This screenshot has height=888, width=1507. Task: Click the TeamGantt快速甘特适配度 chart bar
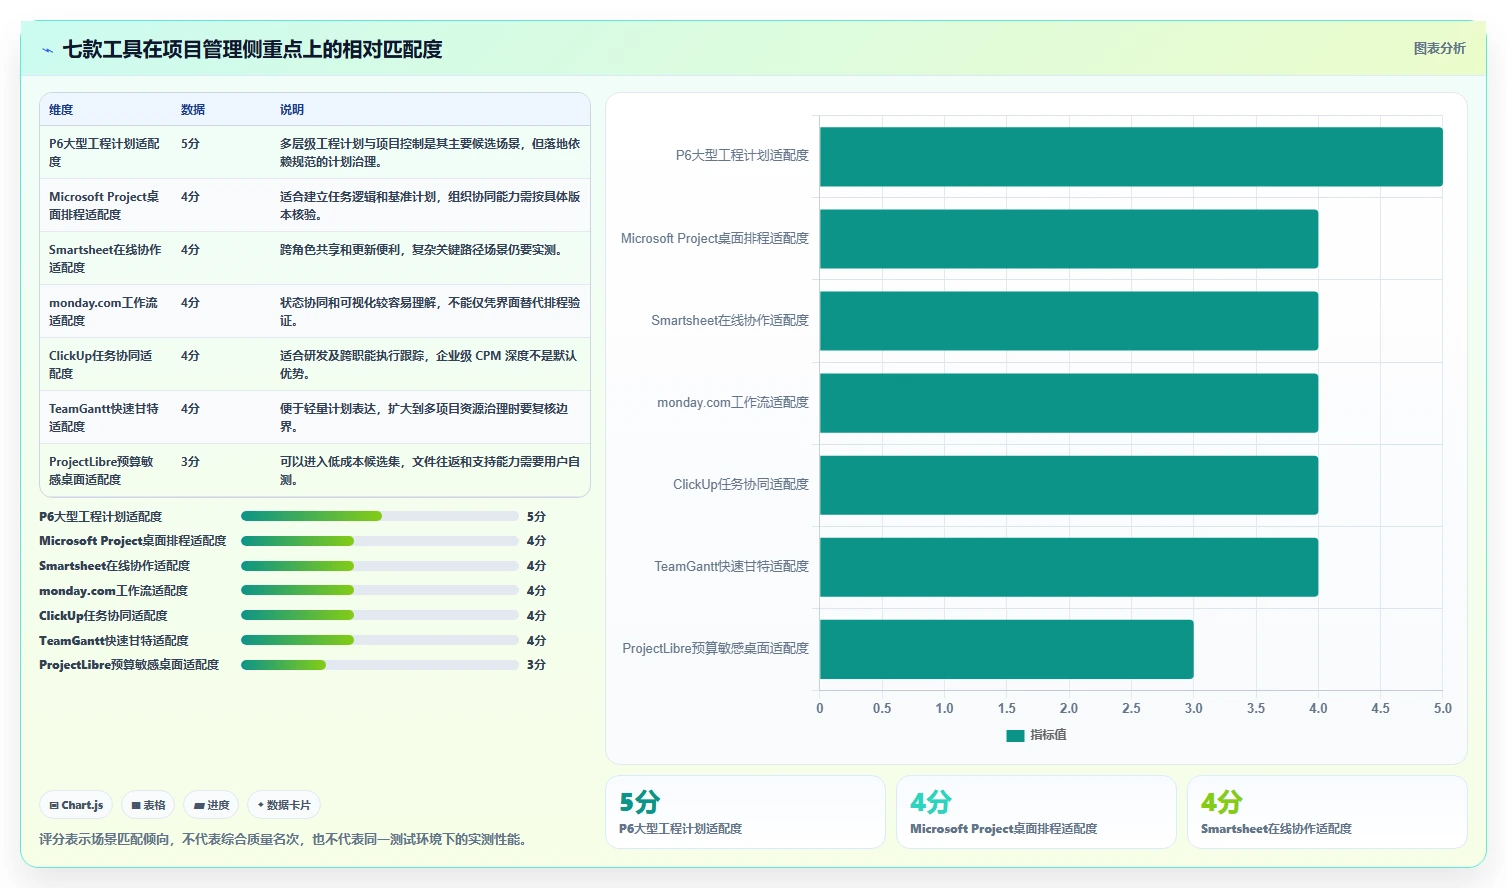coord(1069,567)
